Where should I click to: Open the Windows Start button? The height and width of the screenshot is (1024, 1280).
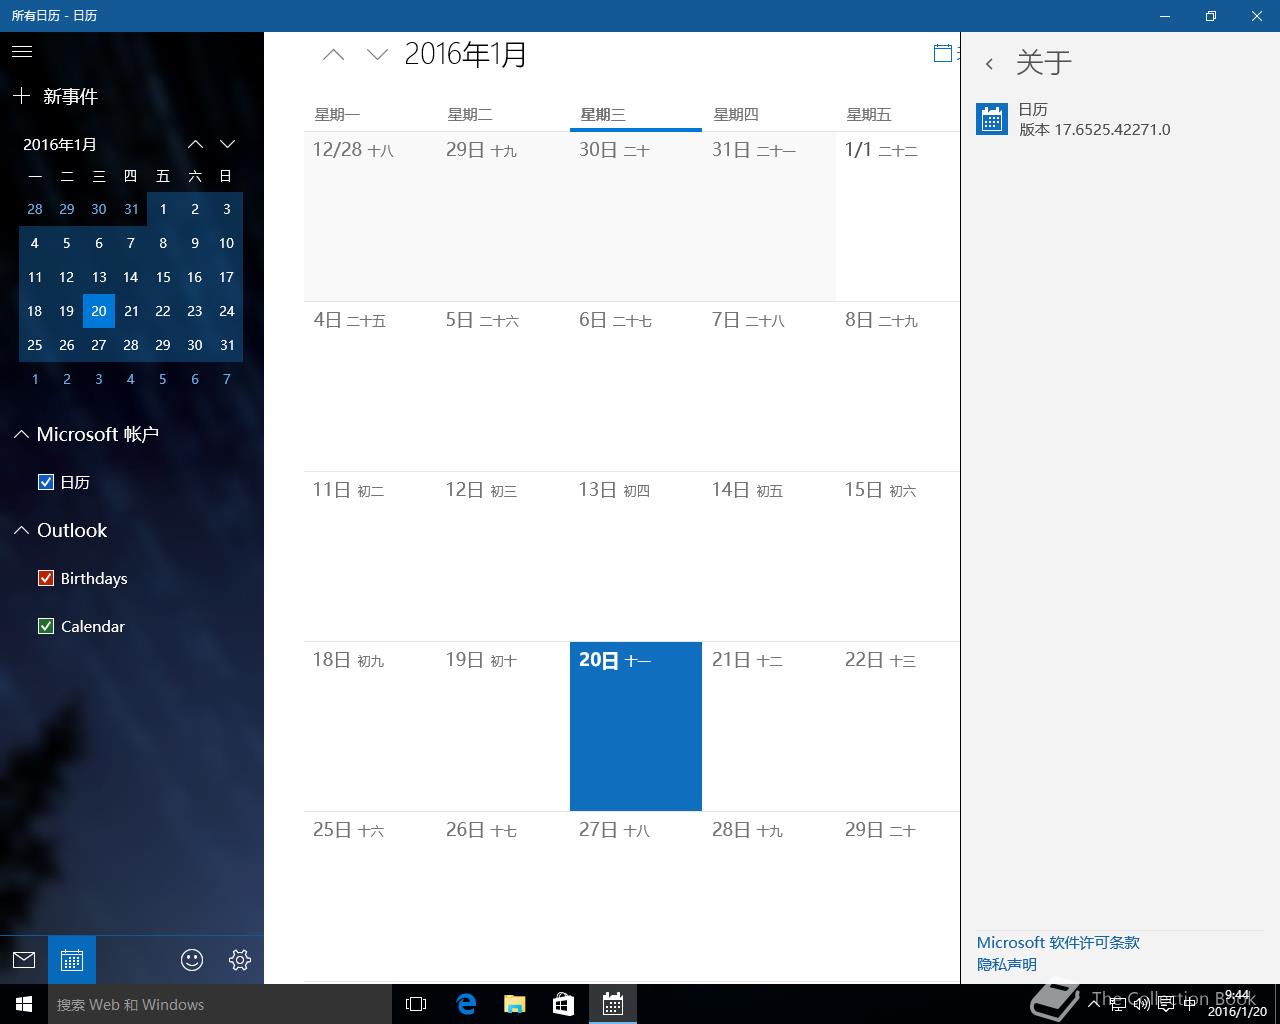tap(24, 1004)
